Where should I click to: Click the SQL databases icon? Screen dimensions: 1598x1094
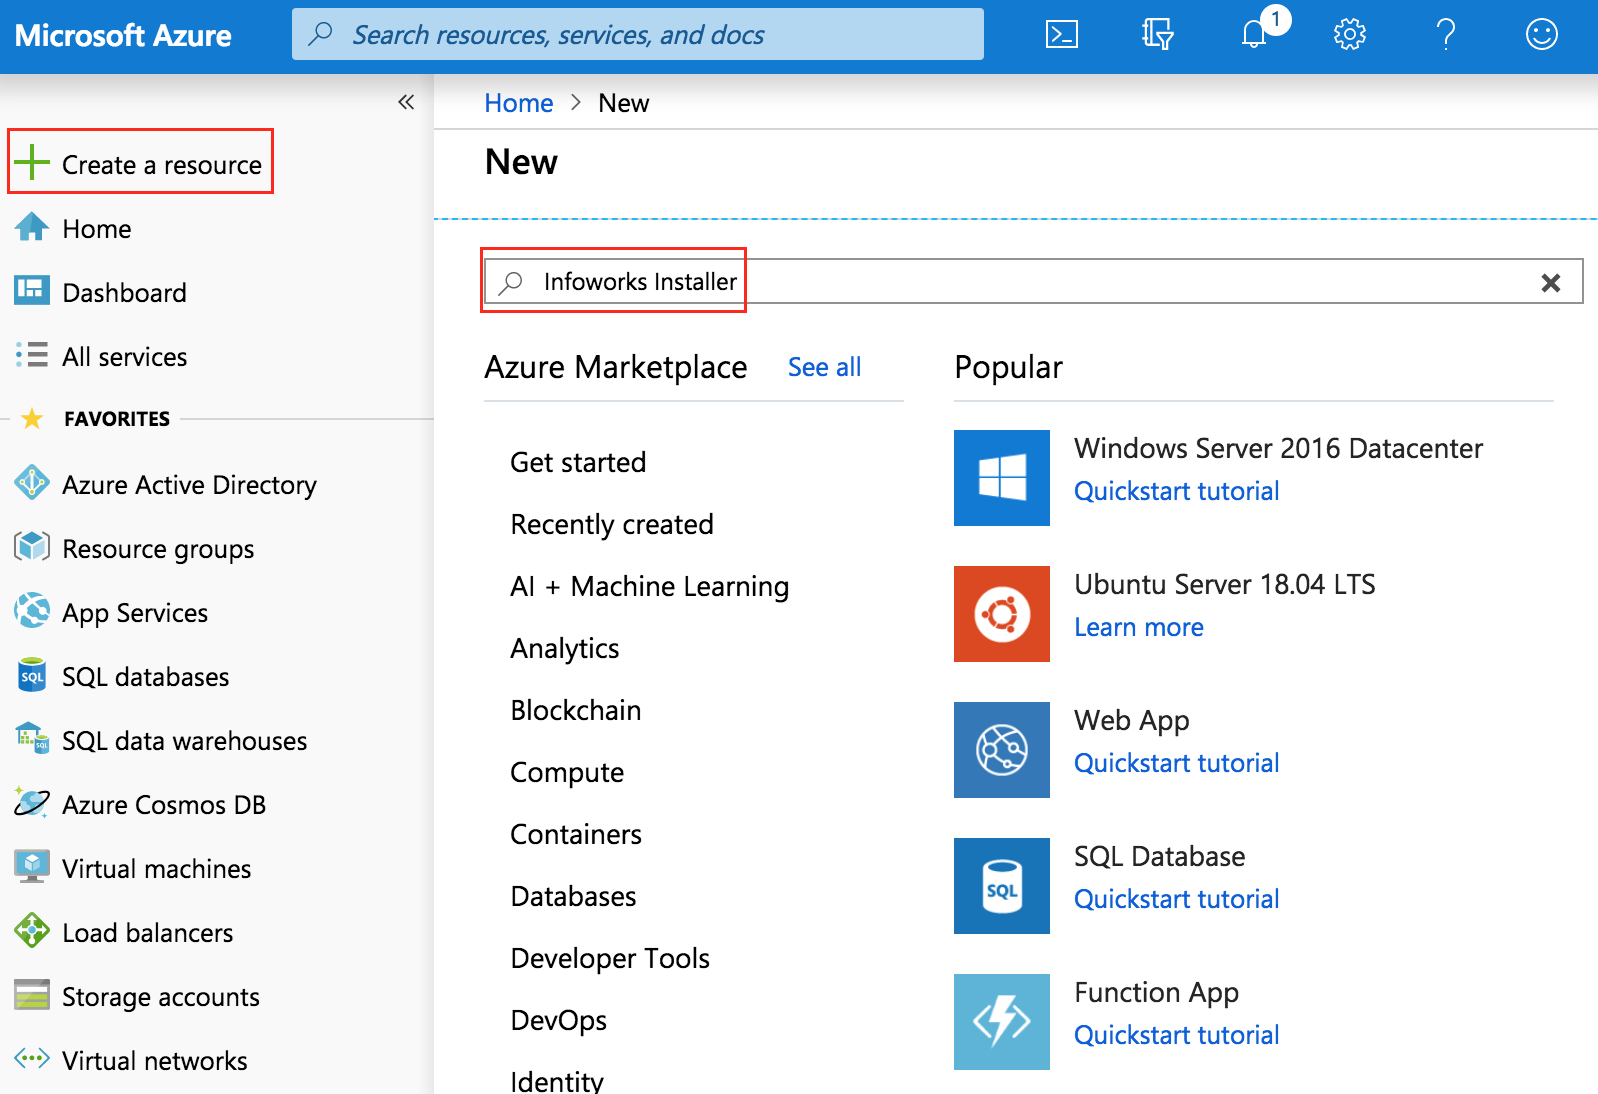(x=32, y=675)
